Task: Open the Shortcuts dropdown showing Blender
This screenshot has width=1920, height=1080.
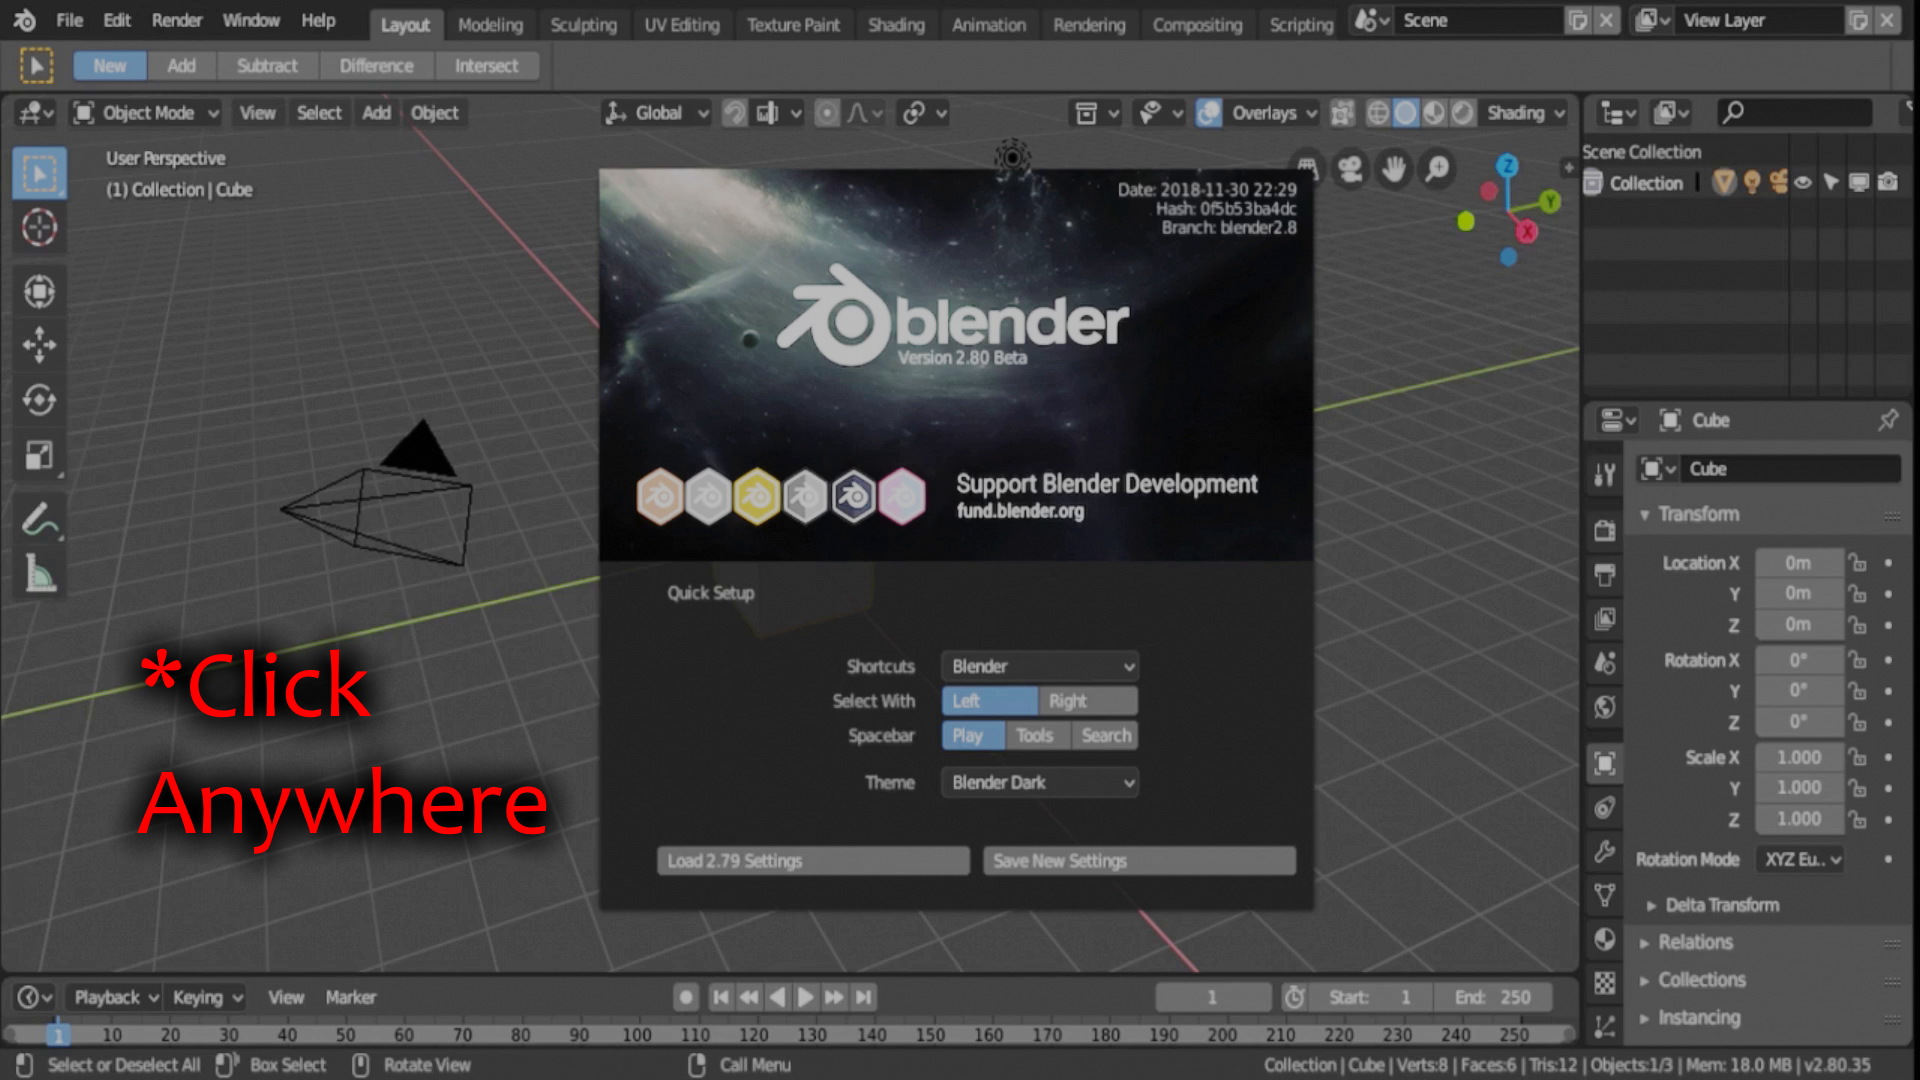Action: coord(1039,666)
